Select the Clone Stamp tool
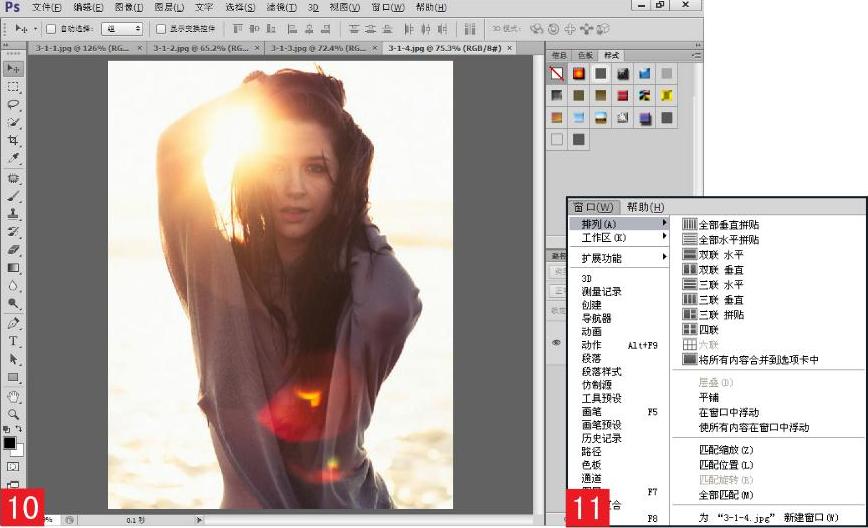This screenshot has height=528, width=868. (13, 214)
